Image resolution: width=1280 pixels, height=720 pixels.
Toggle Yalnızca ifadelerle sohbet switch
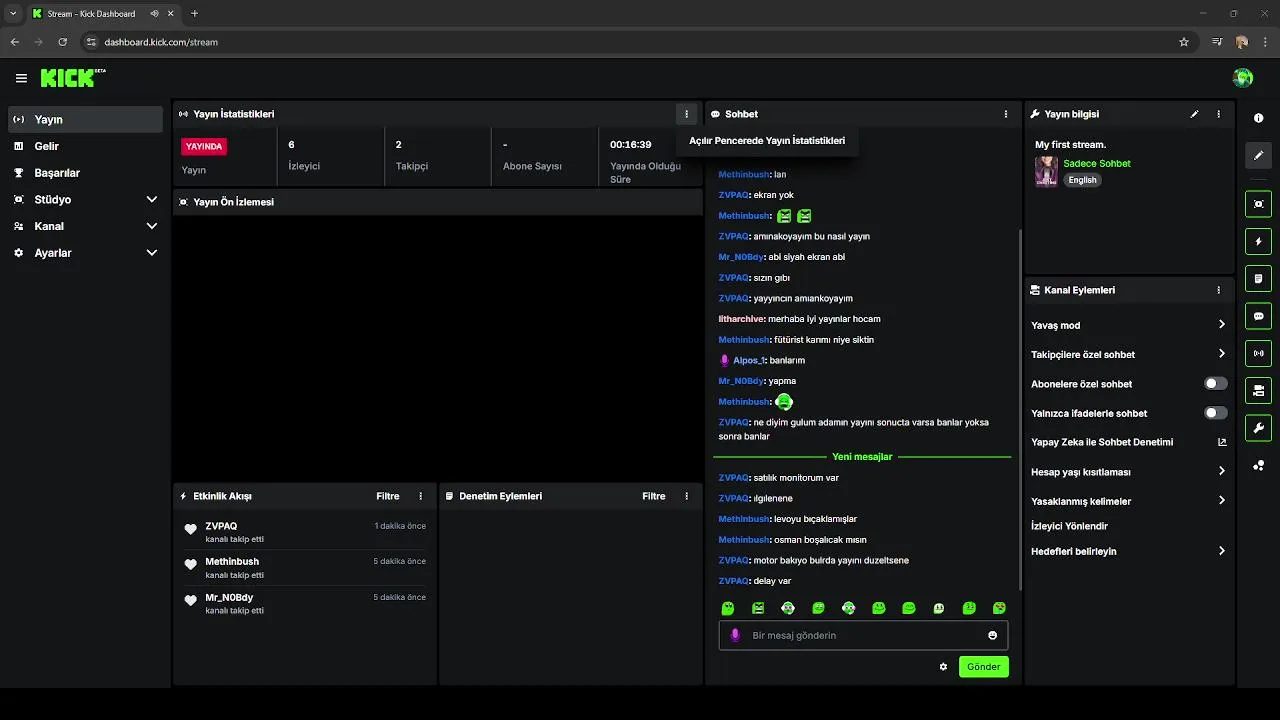(1215, 413)
